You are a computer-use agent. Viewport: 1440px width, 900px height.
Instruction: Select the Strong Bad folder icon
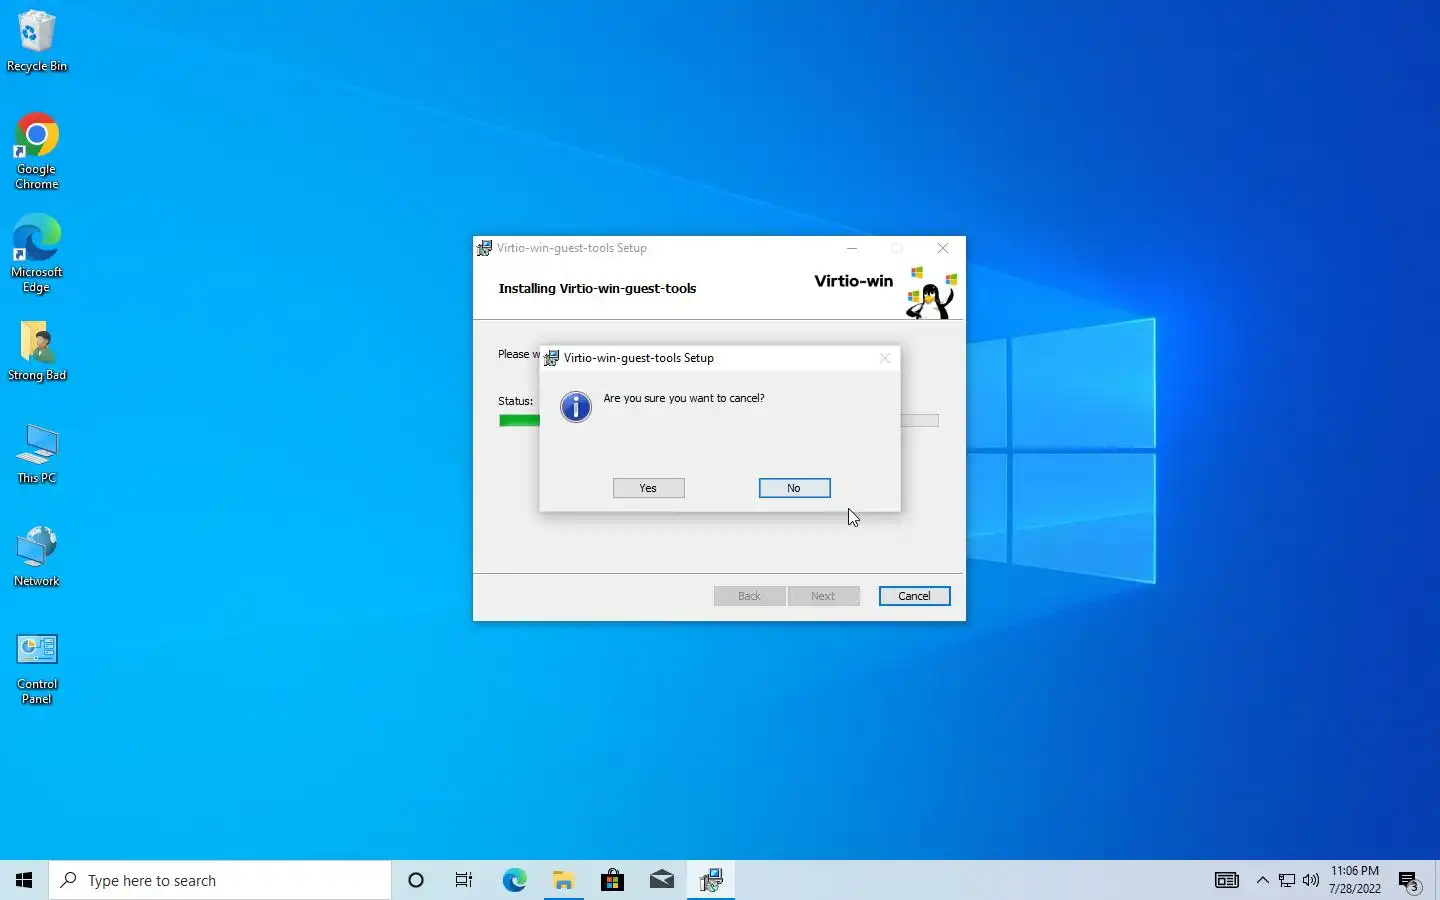(x=37, y=352)
